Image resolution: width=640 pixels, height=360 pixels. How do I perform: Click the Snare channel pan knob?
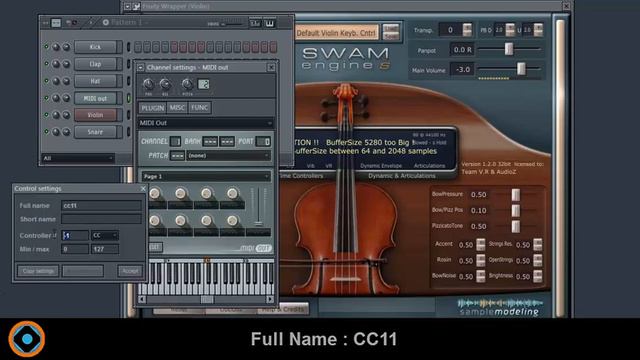click(x=56, y=132)
